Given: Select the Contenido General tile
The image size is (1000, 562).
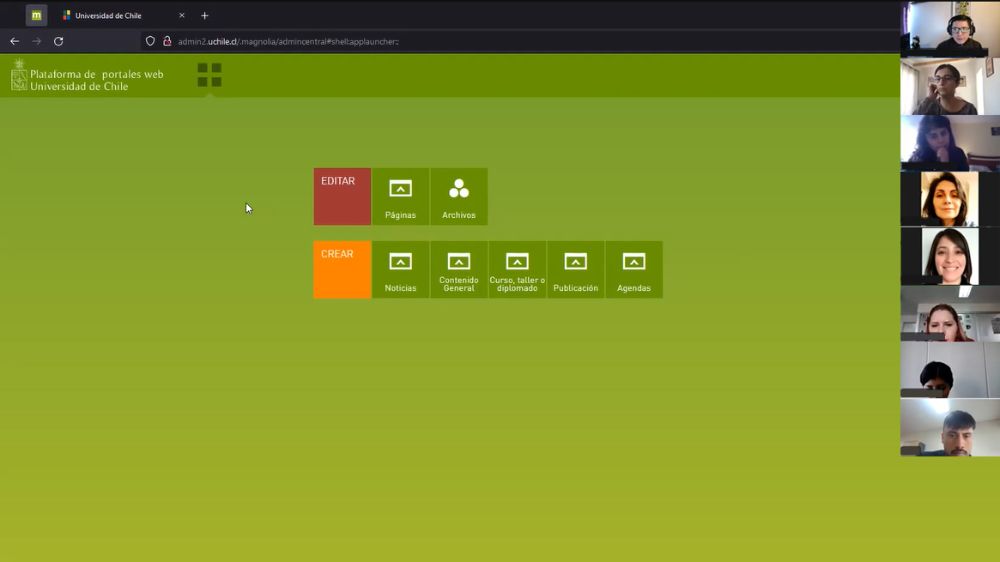Looking at the screenshot, I should click(459, 269).
